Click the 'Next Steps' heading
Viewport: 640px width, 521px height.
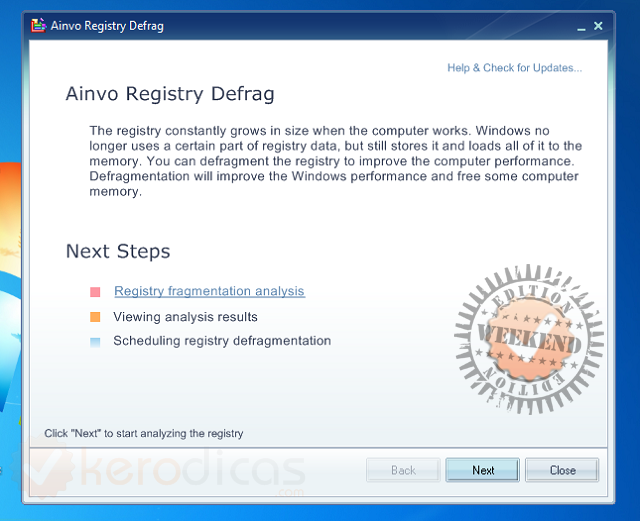pos(118,251)
